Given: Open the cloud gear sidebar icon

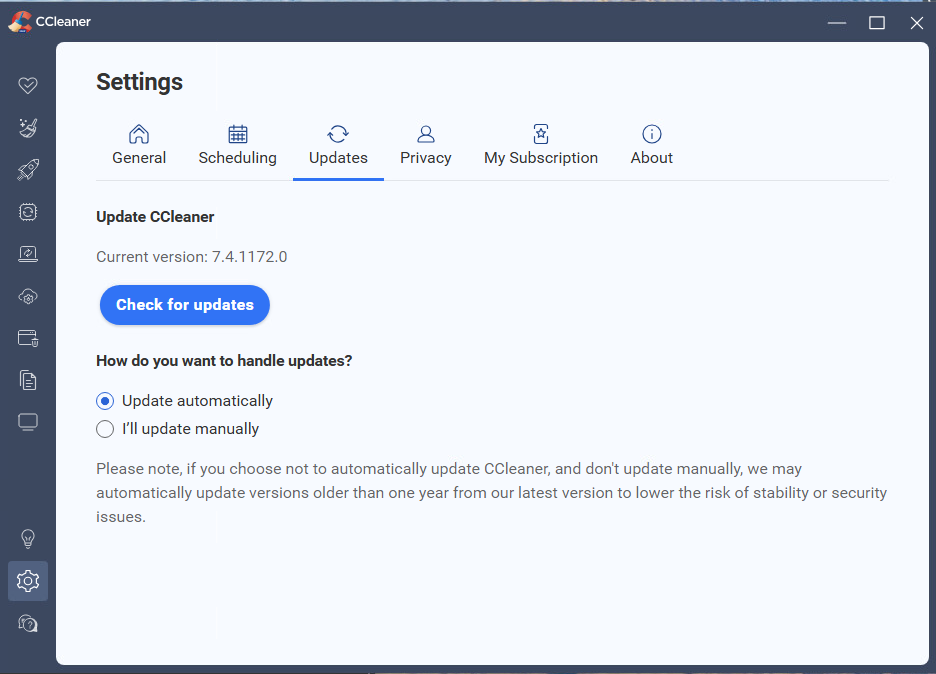Looking at the screenshot, I should (x=28, y=296).
